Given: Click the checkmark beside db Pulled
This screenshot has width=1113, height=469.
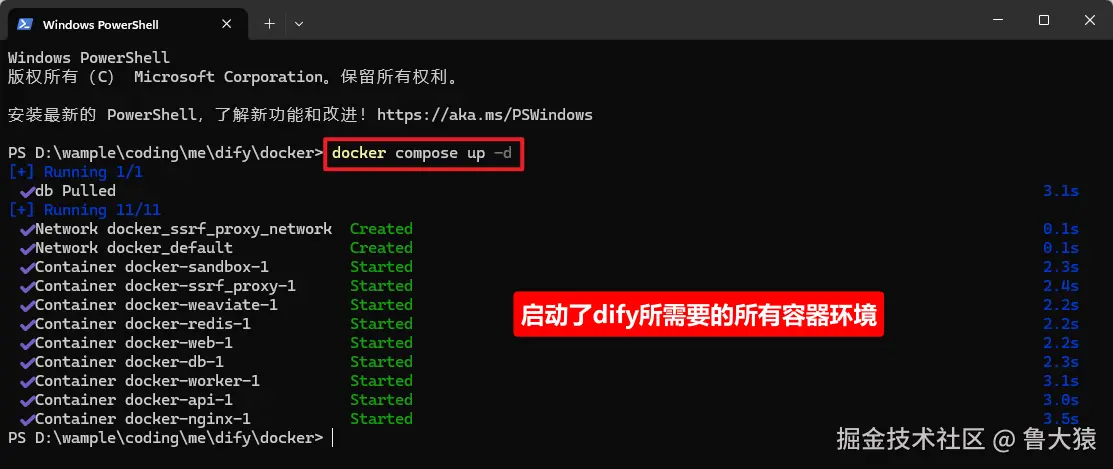Looking at the screenshot, I should coord(27,192).
